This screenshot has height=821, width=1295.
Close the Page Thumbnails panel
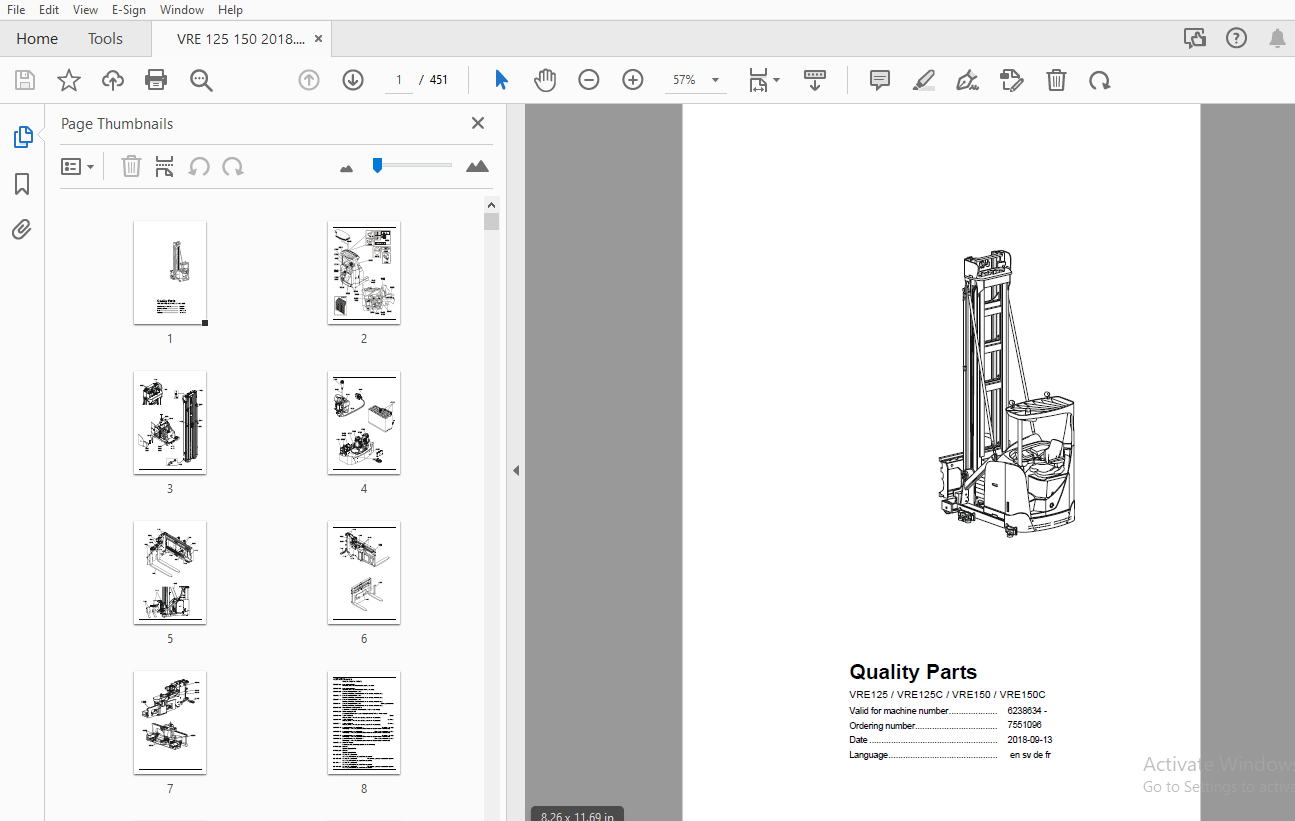(478, 123)
